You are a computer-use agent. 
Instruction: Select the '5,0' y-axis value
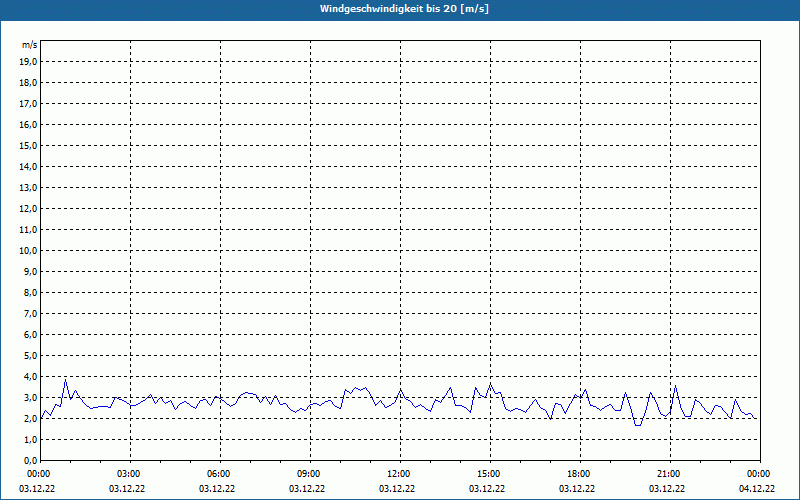pos(31,356)
